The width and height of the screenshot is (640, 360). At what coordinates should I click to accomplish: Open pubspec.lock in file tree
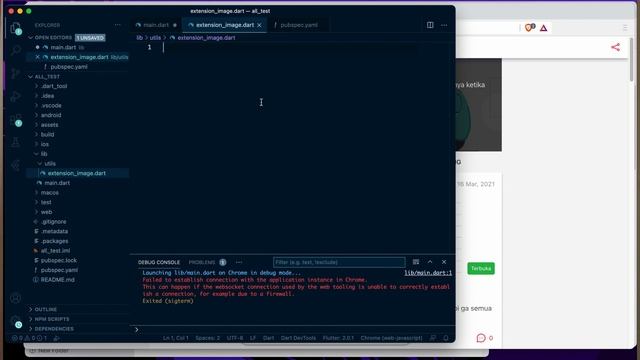pyautogui.click(x=59, y=260)
